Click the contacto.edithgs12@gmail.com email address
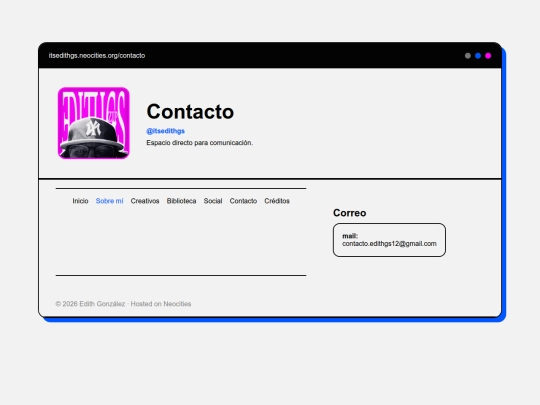This screenshot has height=405, width=540. click(389, 243)
